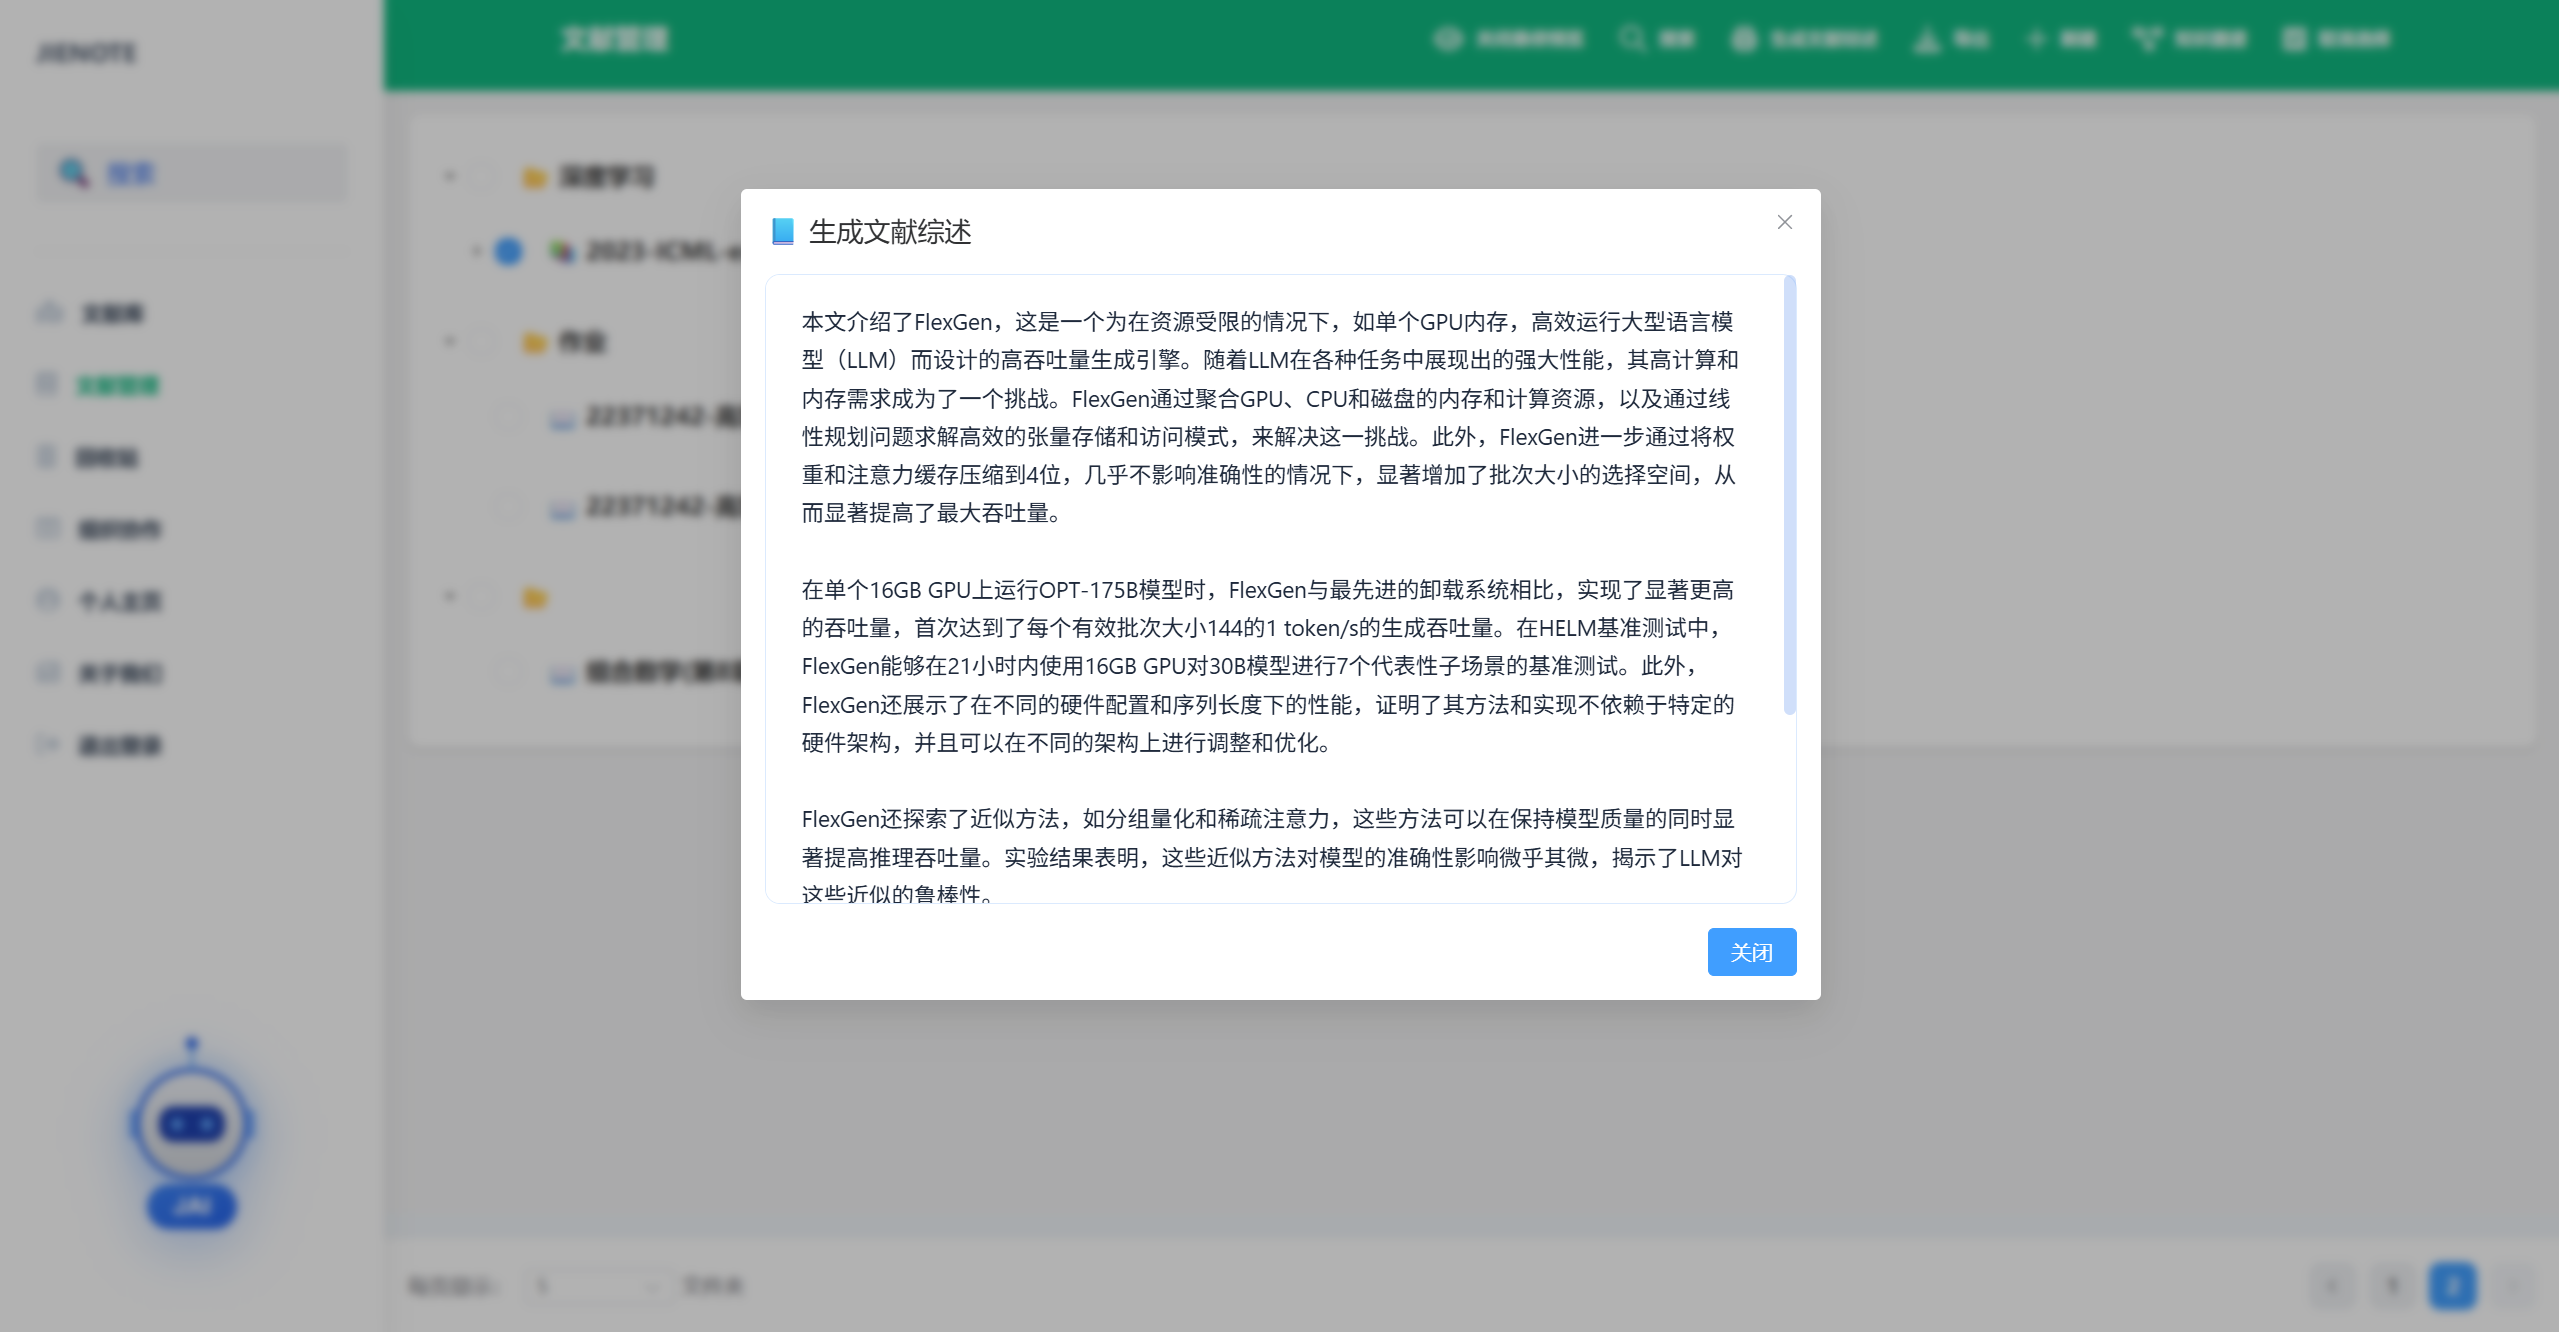The width and height of the screenshot is (2559, 1332).
Task: Click the yellow folder icon of first folder
Action: coord(534,178)
